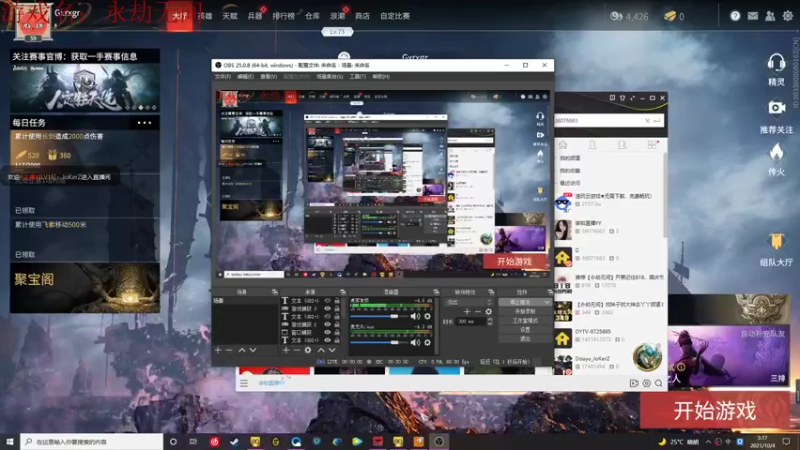The image size is (800, 450).
Task: Click 开始录制 start recording button in OBS
Action: [524, 311]
